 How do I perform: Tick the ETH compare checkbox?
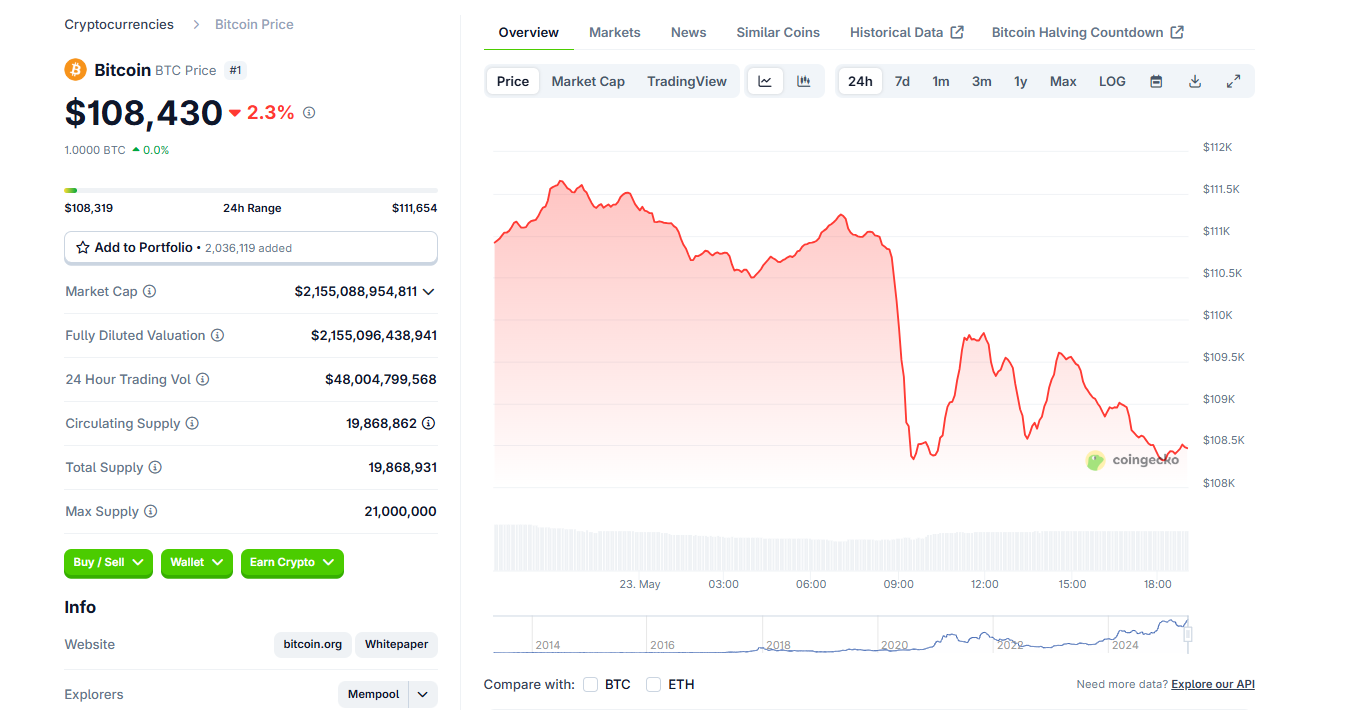[654, 685]
